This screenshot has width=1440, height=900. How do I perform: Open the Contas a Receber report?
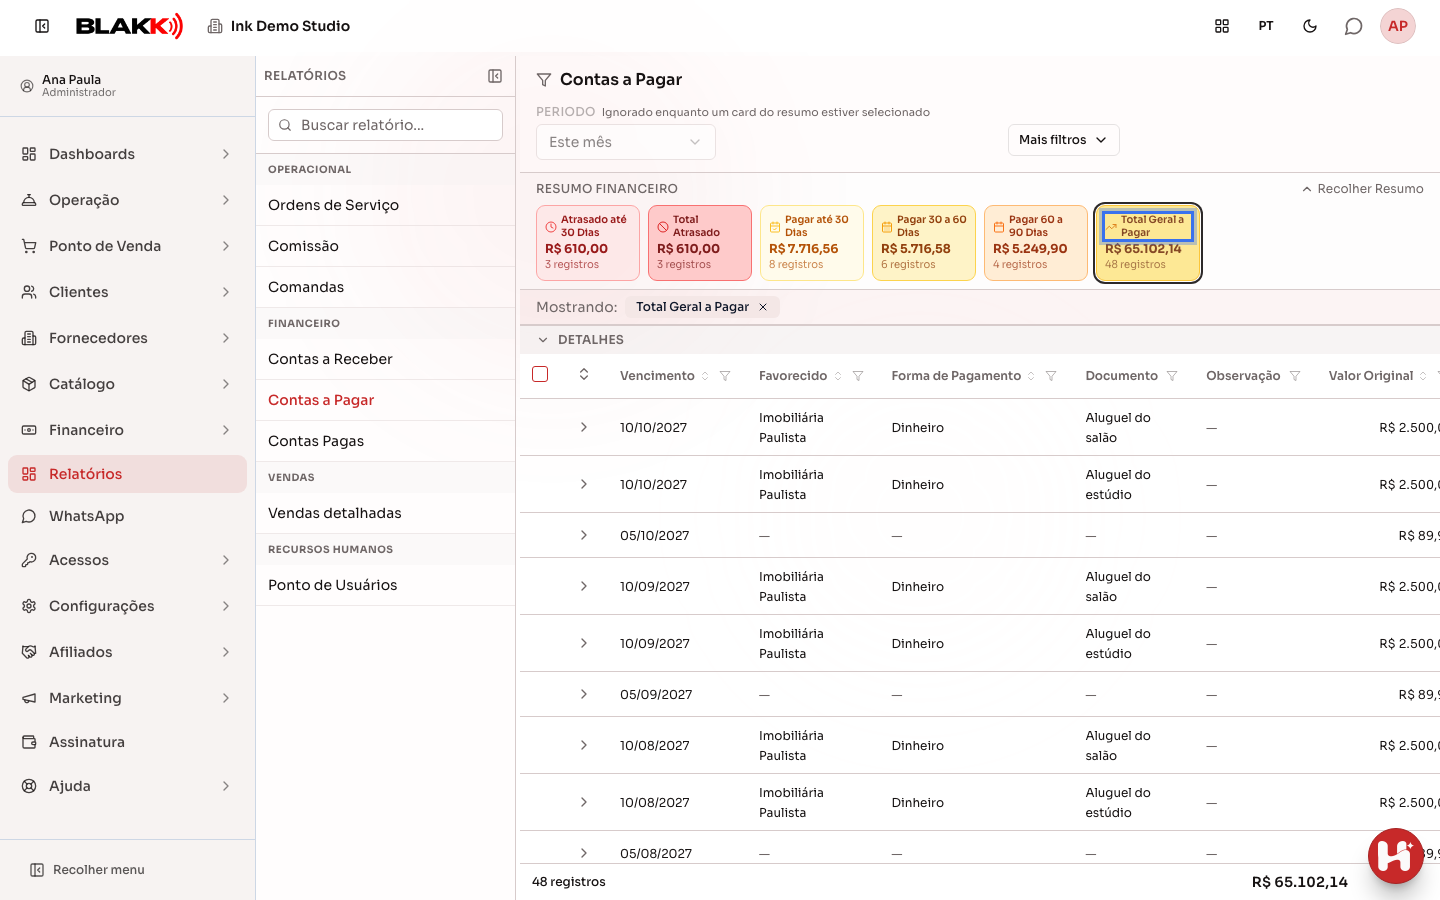click(385, 359)
